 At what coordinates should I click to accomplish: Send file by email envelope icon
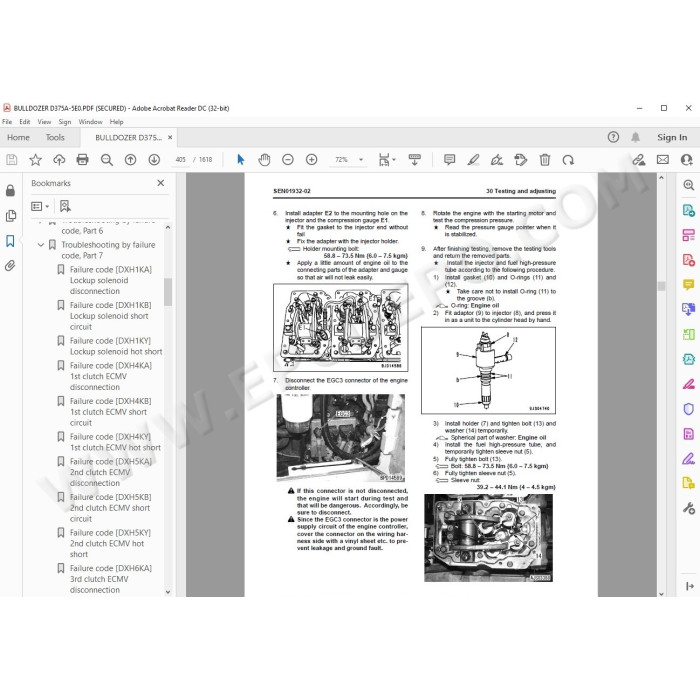click(663, 160)
